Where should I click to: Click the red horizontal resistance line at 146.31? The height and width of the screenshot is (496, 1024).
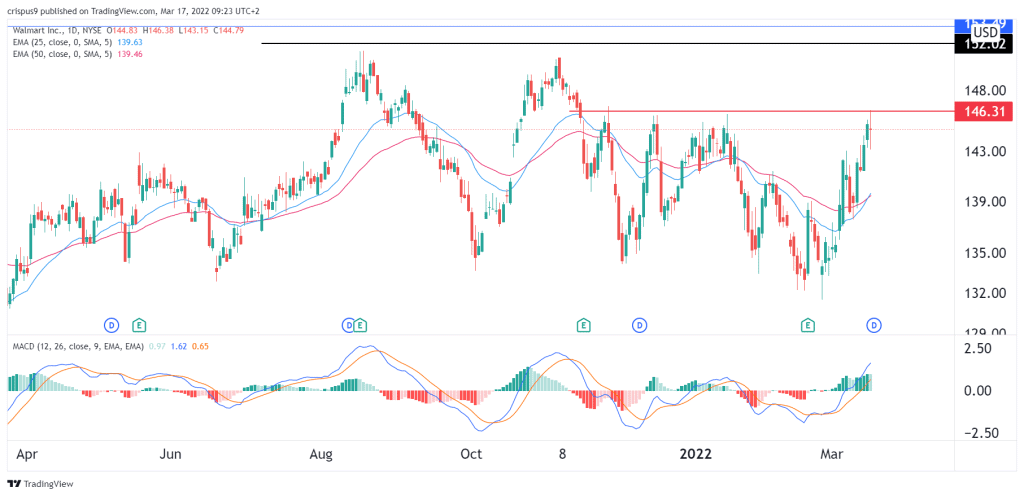(x=761, y=111)
